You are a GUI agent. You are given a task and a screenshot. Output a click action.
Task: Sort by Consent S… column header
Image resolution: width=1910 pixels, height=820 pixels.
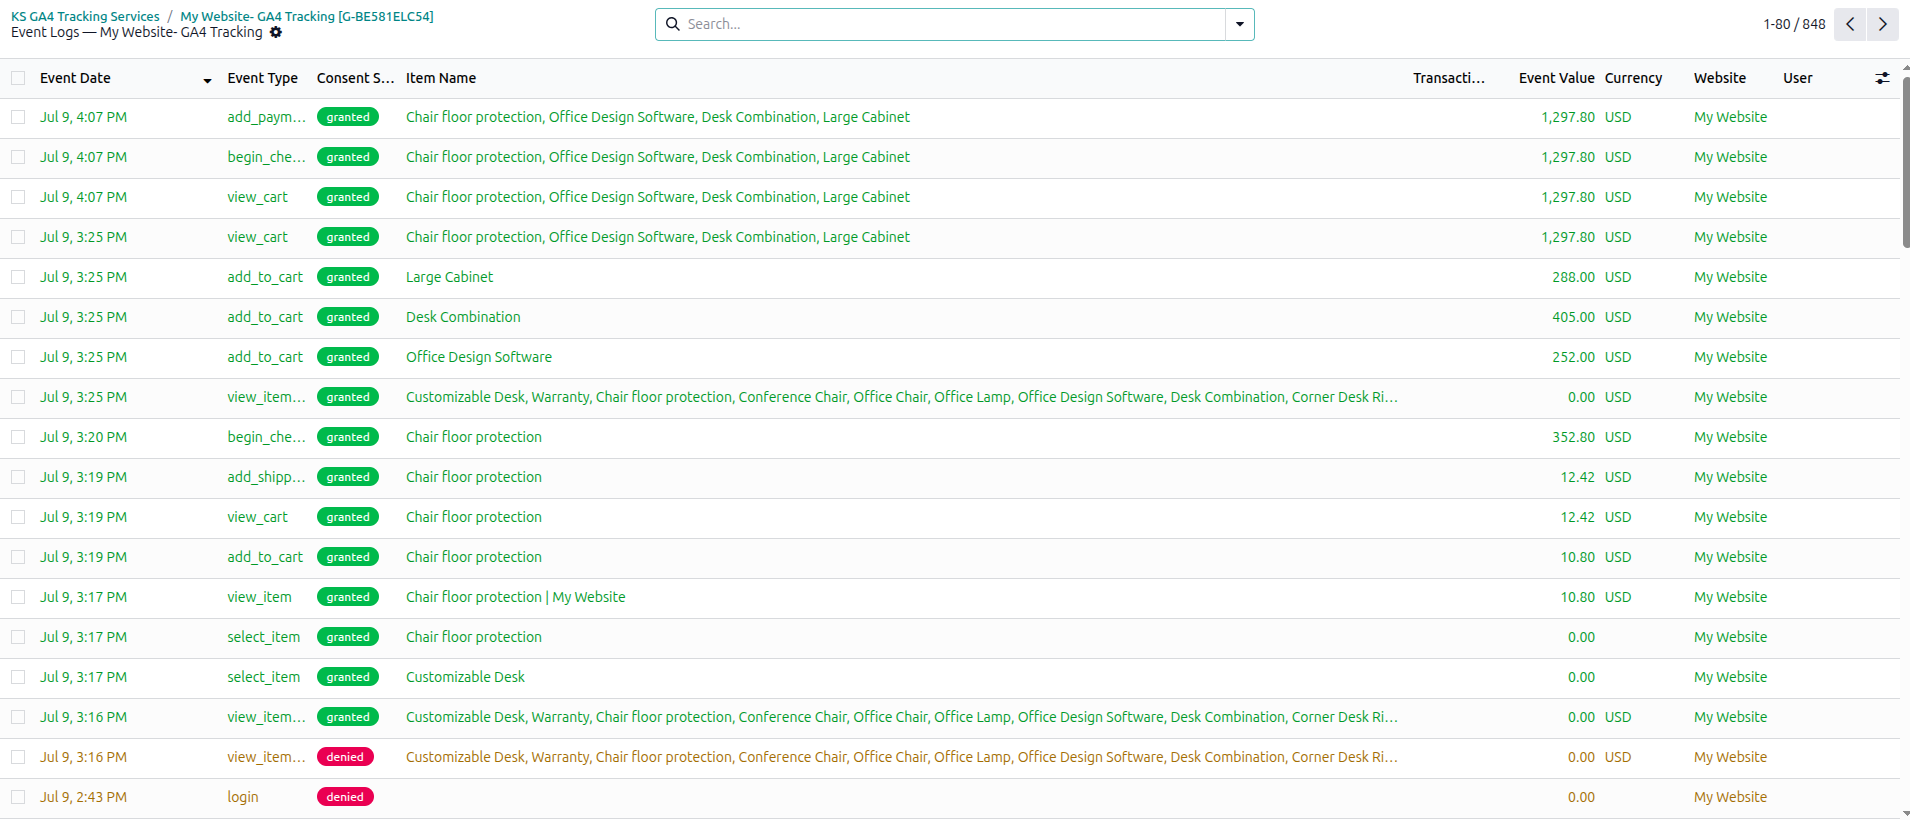tap(355, 78)
